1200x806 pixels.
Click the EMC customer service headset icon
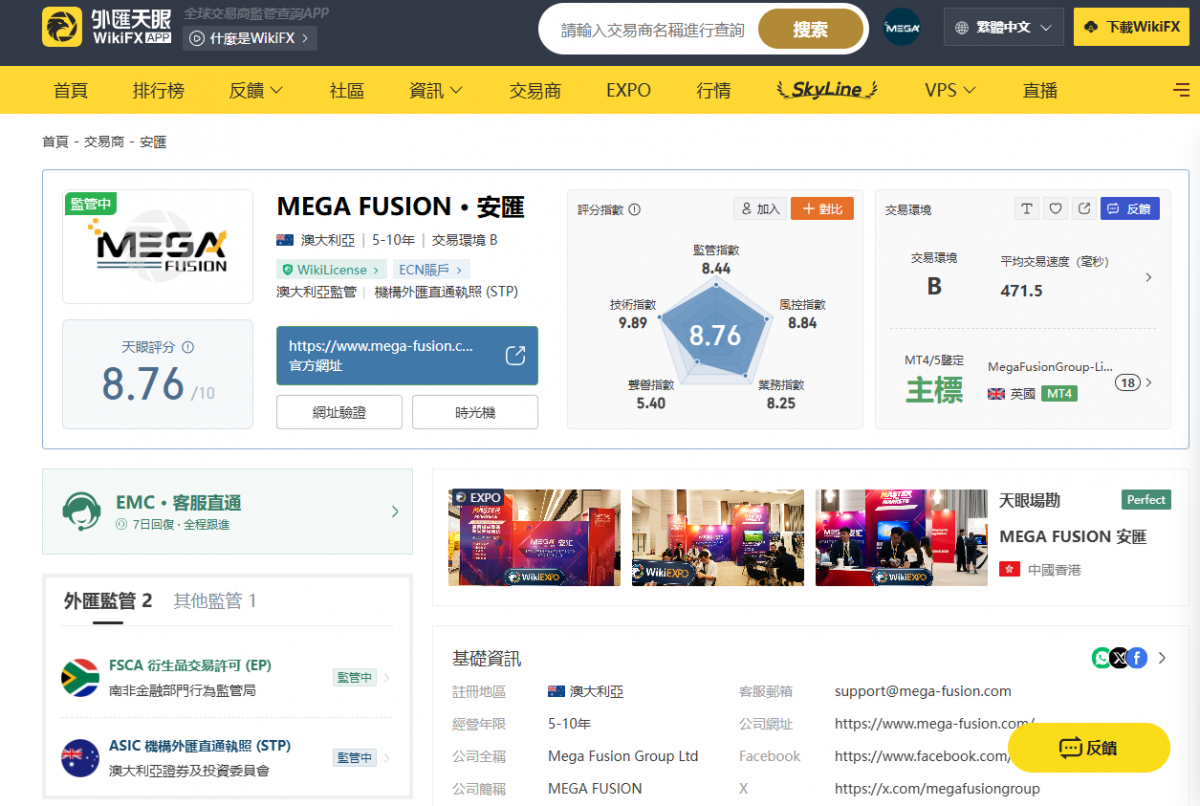(81, 511)
